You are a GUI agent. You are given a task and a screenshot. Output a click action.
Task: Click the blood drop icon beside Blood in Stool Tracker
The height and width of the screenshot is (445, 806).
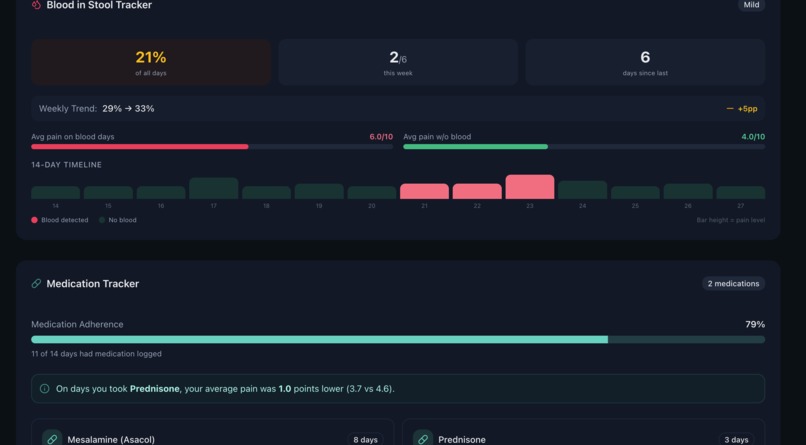[36, 5]
